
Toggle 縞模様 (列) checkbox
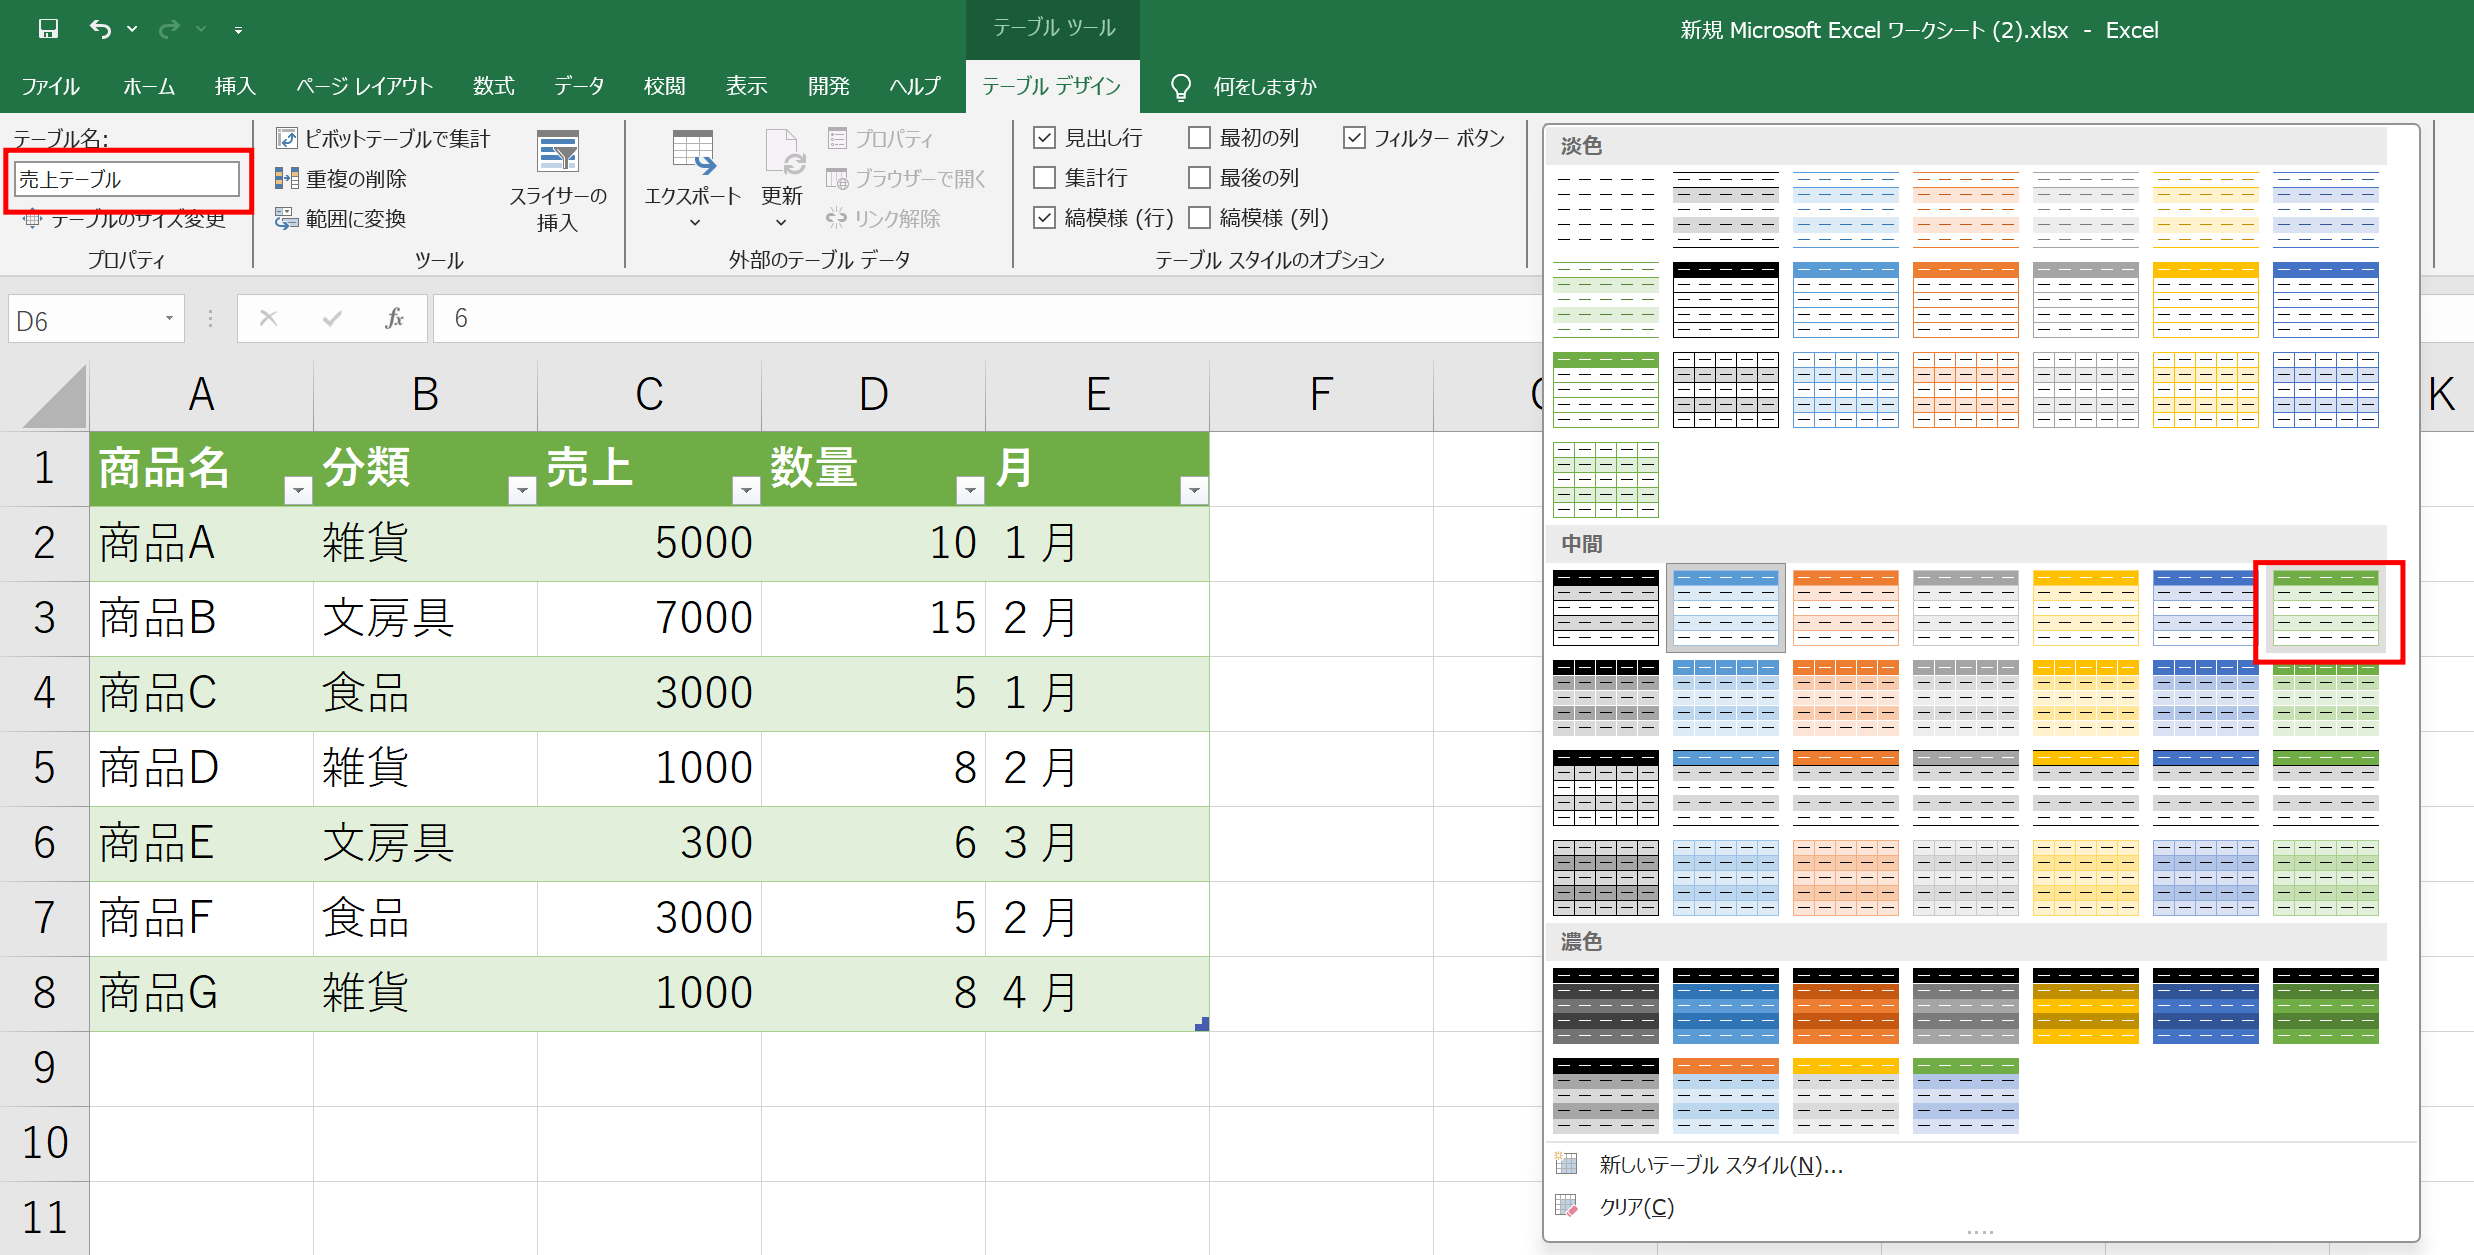point(1199,218)
